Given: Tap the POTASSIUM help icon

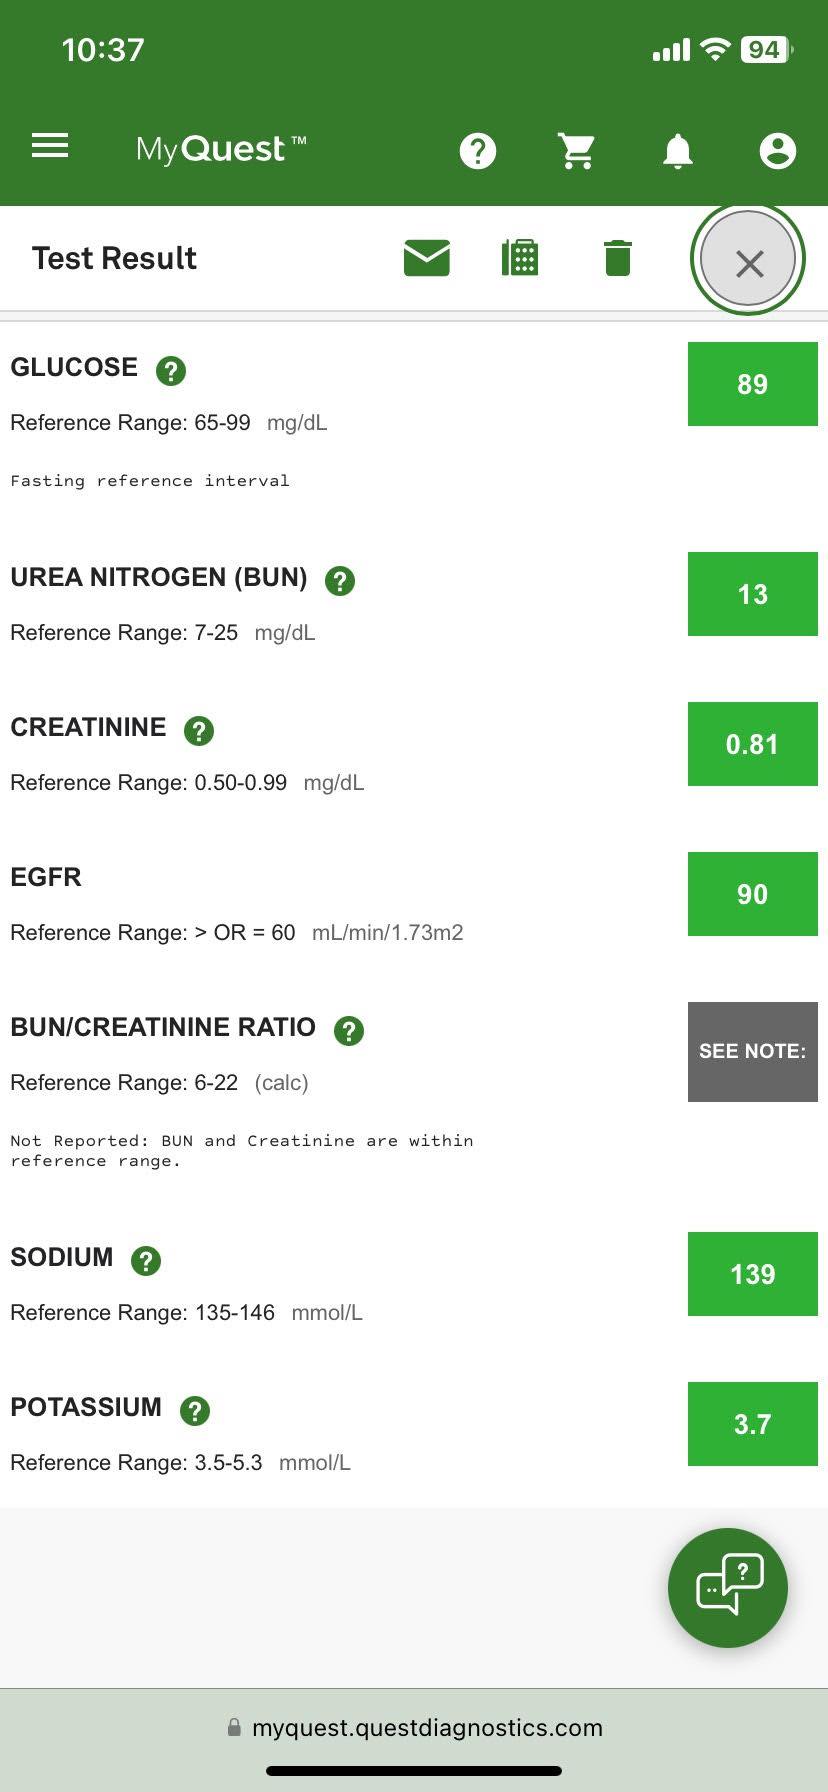Looking at the screenshot, I should click(x=195, y=1411).
